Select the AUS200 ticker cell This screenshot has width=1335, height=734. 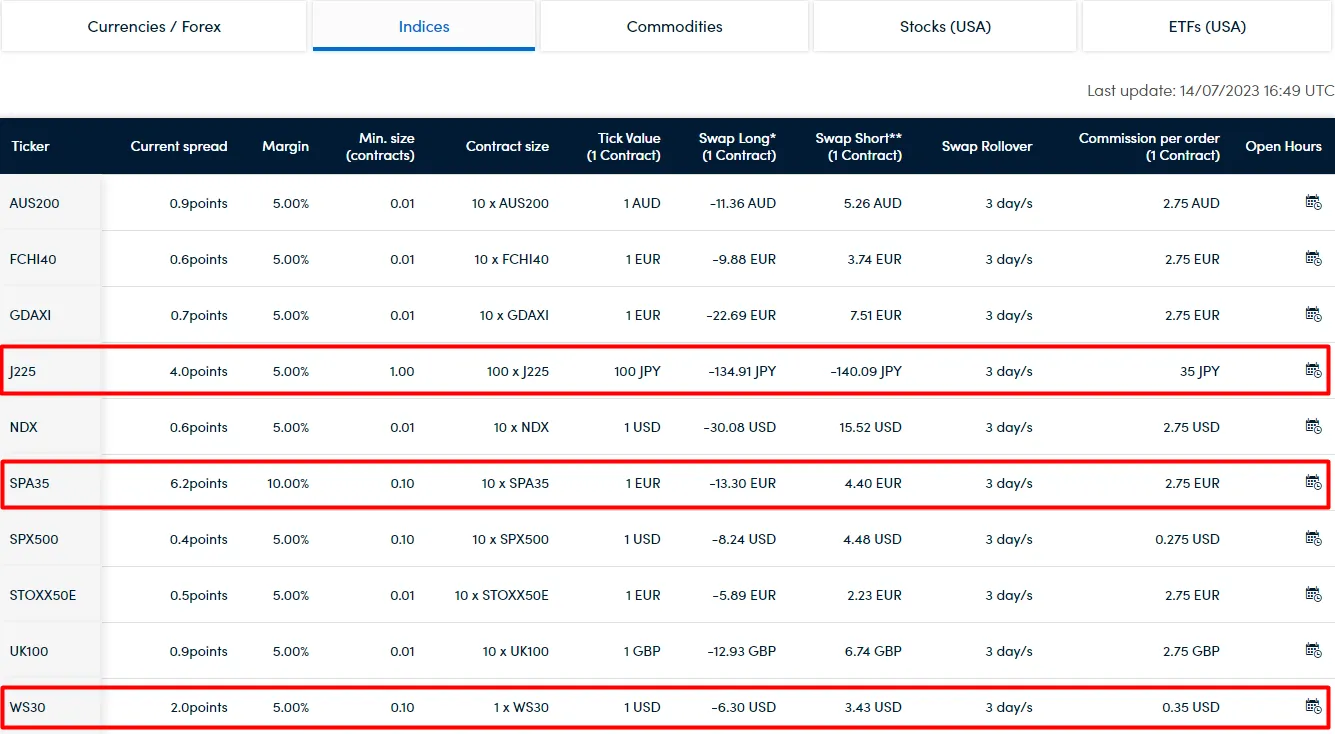tap(51, 203)
